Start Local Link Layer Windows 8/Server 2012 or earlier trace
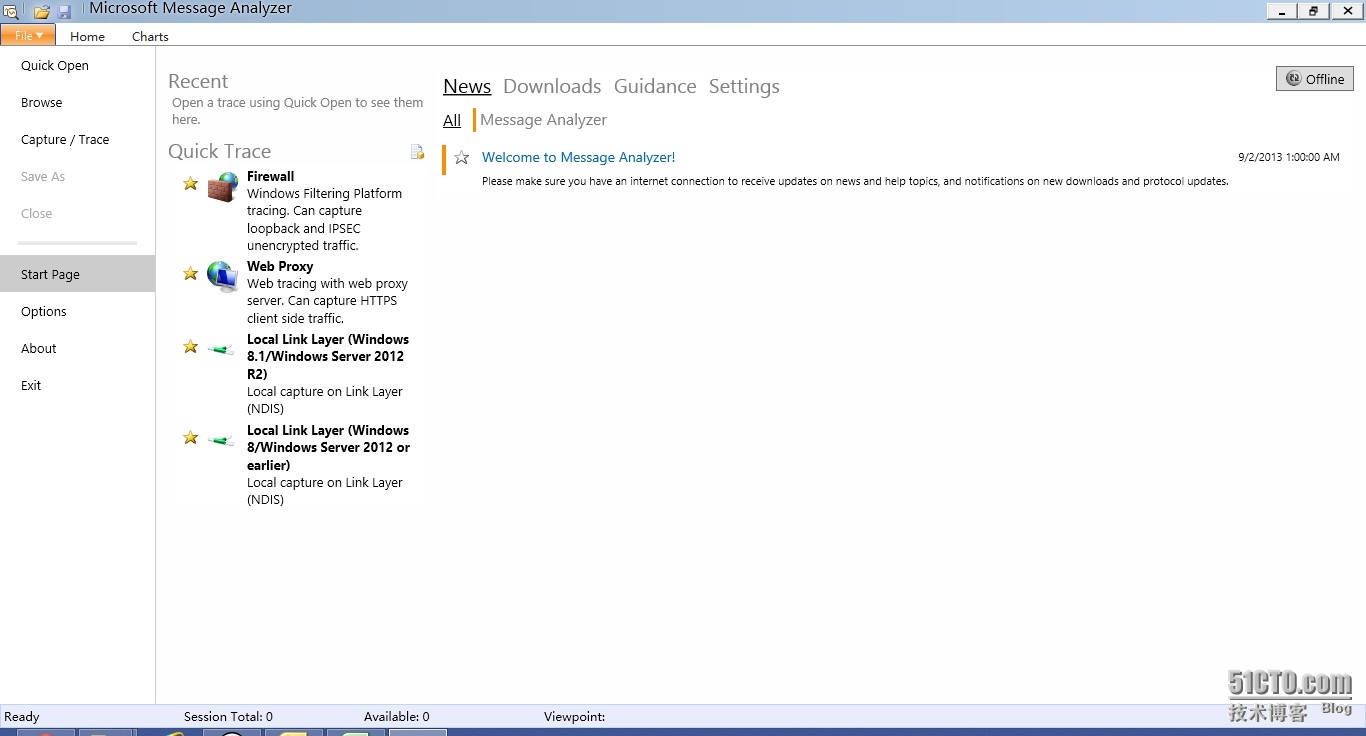The height and width of the screenshot is (736, 1366). (x=328, y=447)
